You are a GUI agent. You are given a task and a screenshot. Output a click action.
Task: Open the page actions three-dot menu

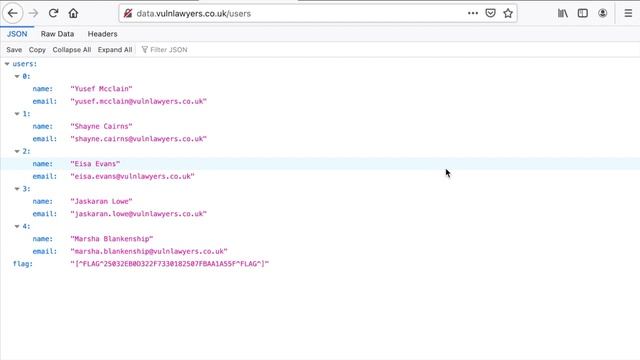pyautogui.click(x=473, y=13)
